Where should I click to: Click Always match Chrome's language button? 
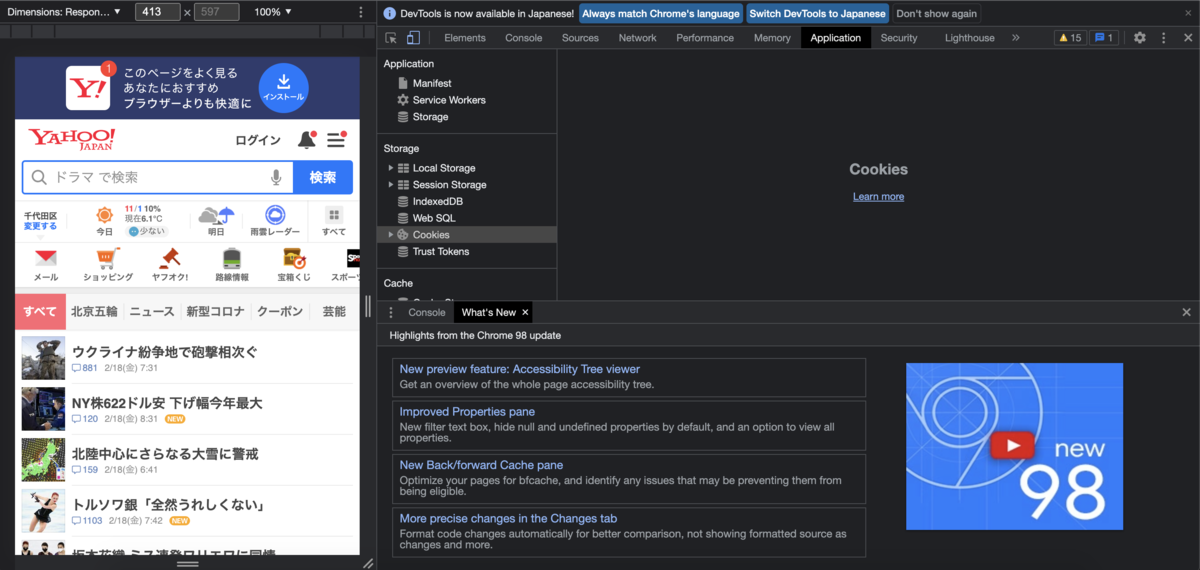[x=660, y=14]
